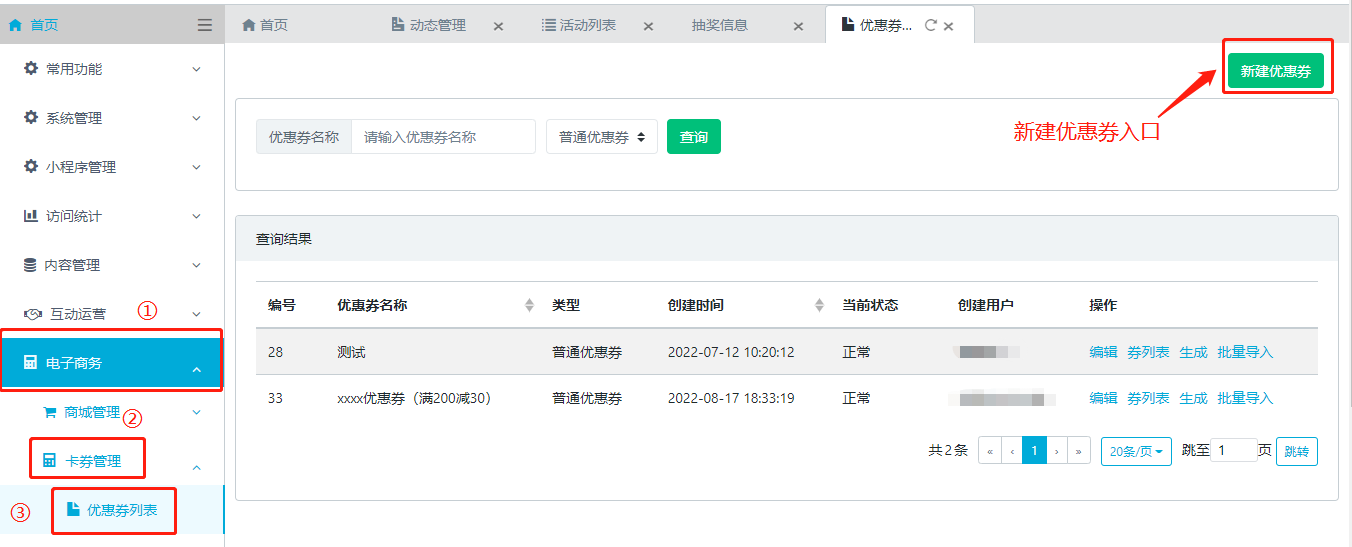
Task: Click the 优惠券名称 search input field
Action: (x=443, y=137)
